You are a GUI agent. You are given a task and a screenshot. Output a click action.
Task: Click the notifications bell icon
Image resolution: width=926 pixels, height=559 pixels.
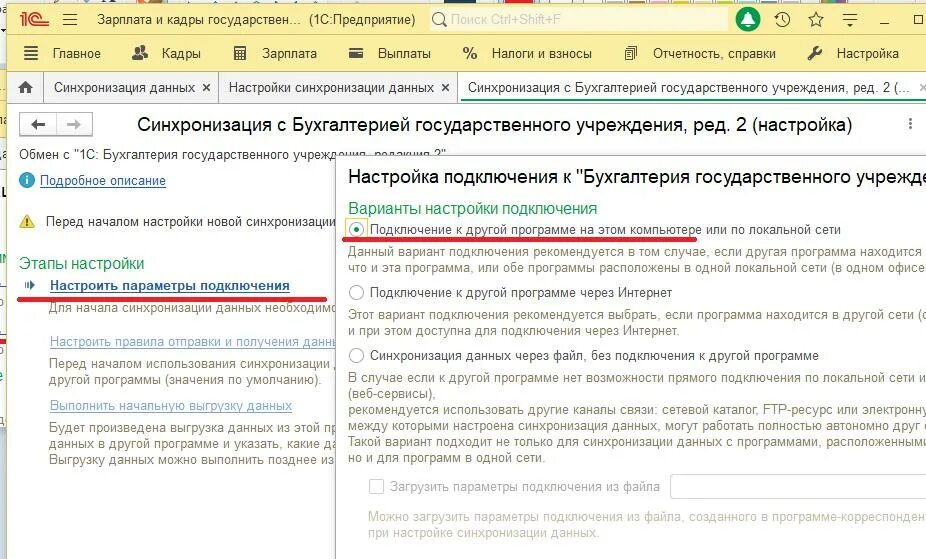point(748,19)
